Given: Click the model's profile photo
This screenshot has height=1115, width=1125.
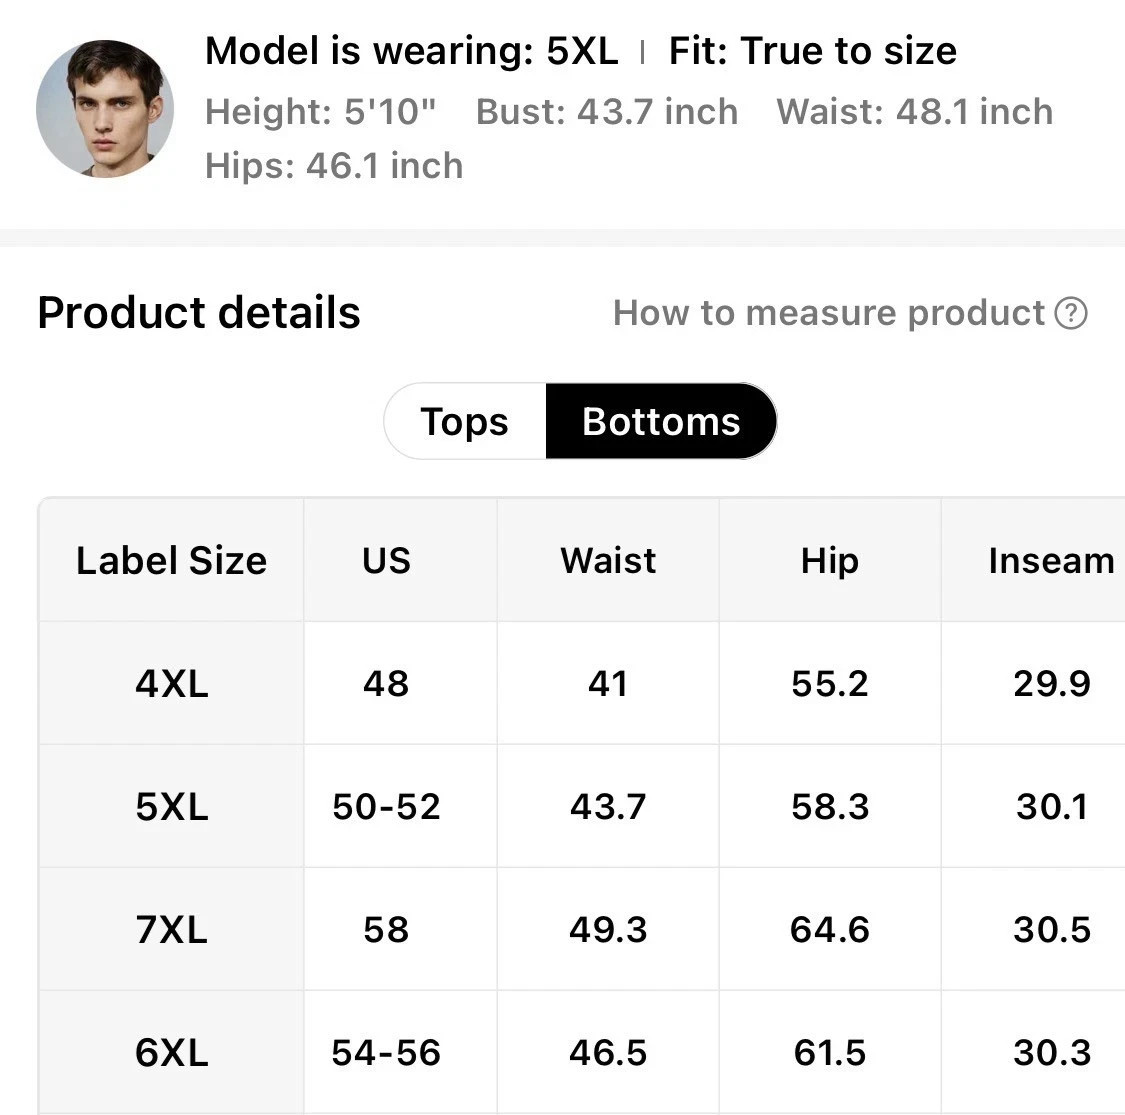Looking at the screenshot, I should [x=105, y=109].
